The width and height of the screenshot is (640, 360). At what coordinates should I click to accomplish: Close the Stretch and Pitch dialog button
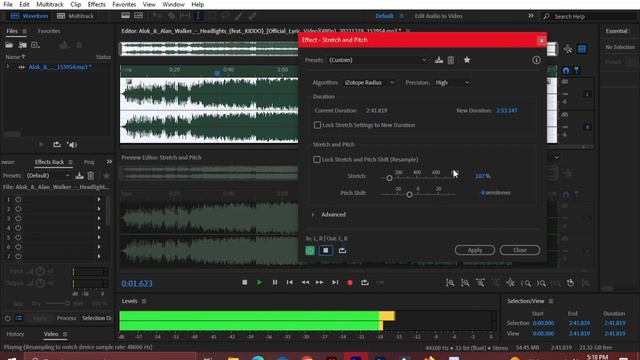point(520,250)
